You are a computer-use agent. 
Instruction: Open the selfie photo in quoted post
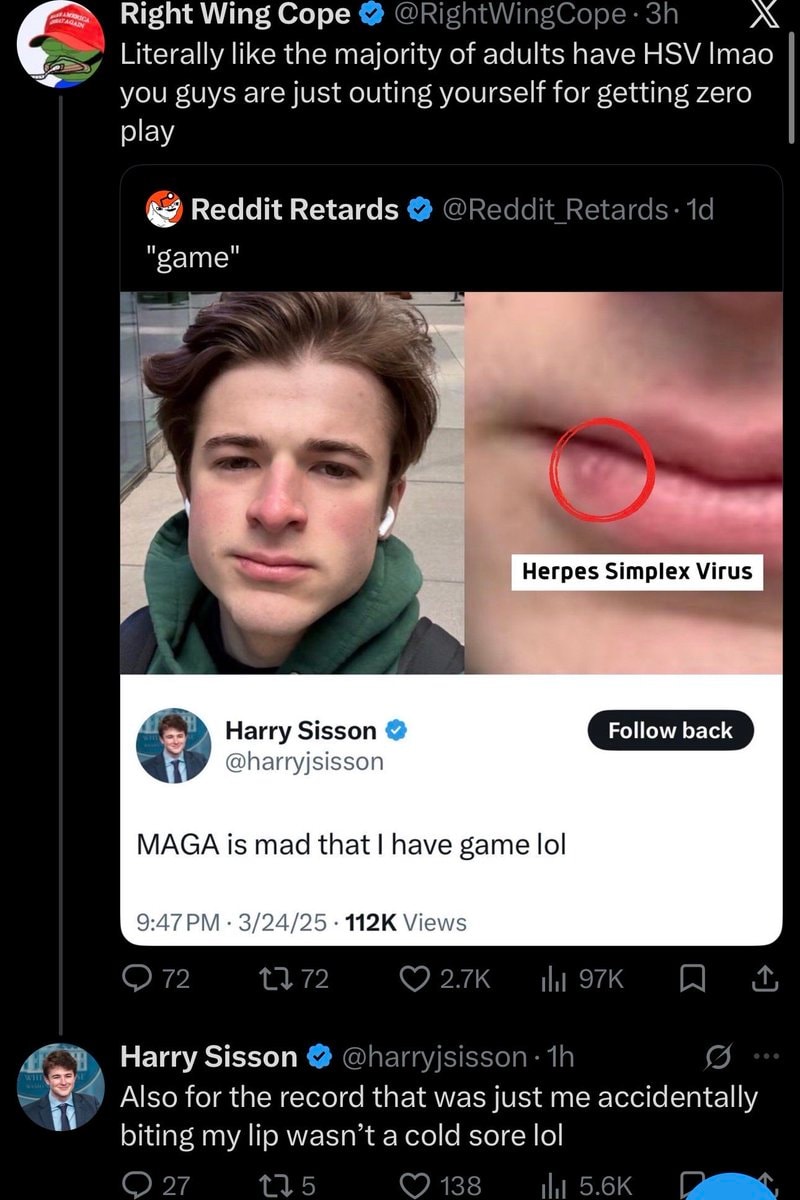tap(292, 483)
